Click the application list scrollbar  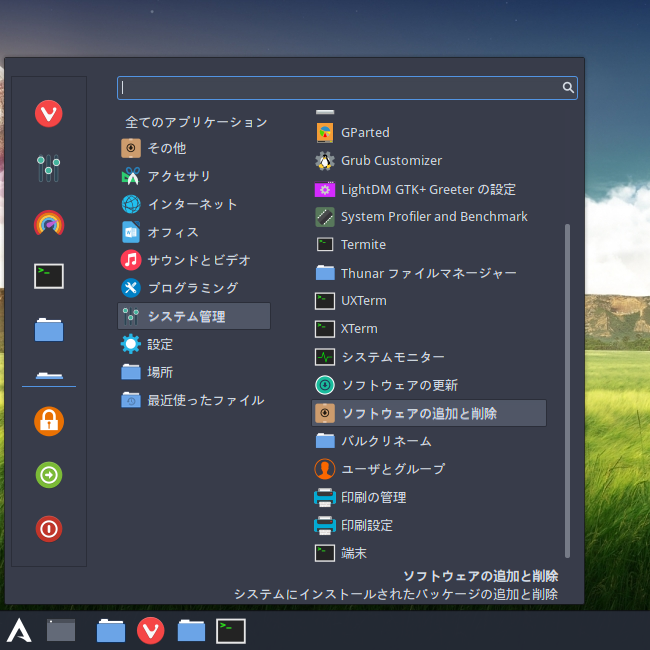coord(567,391)
